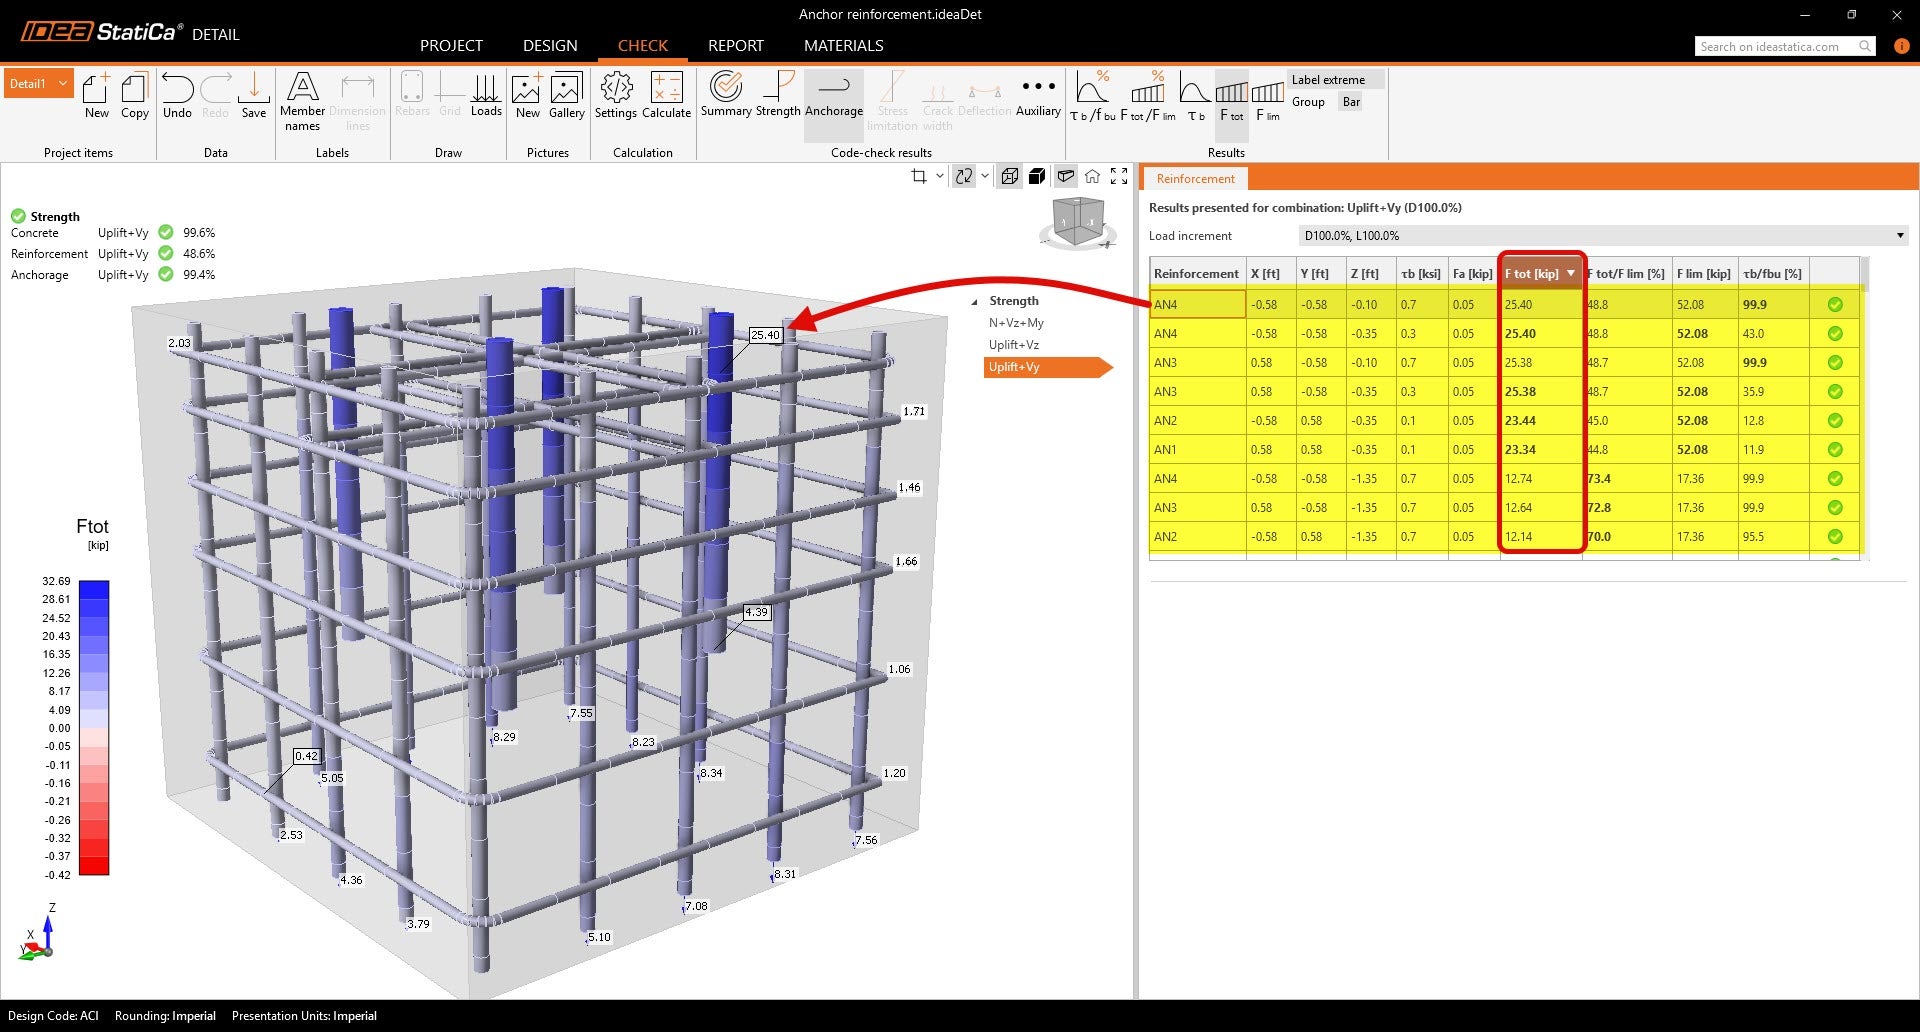Click the home view icon above the 3D view

1092,177
